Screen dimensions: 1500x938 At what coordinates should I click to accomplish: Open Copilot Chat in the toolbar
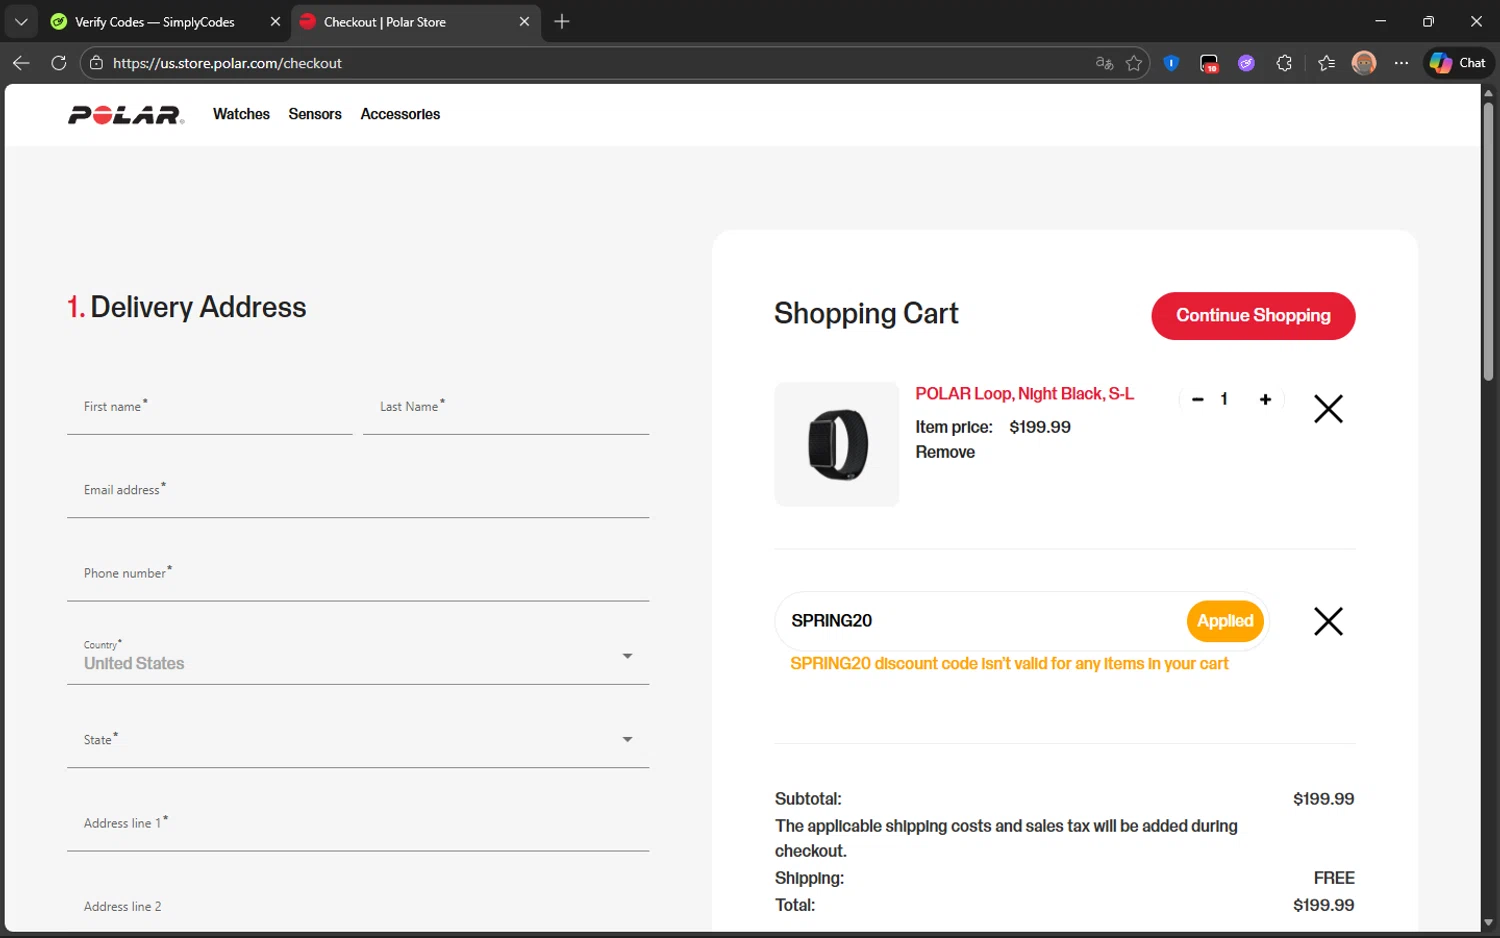click(1458, 63)
